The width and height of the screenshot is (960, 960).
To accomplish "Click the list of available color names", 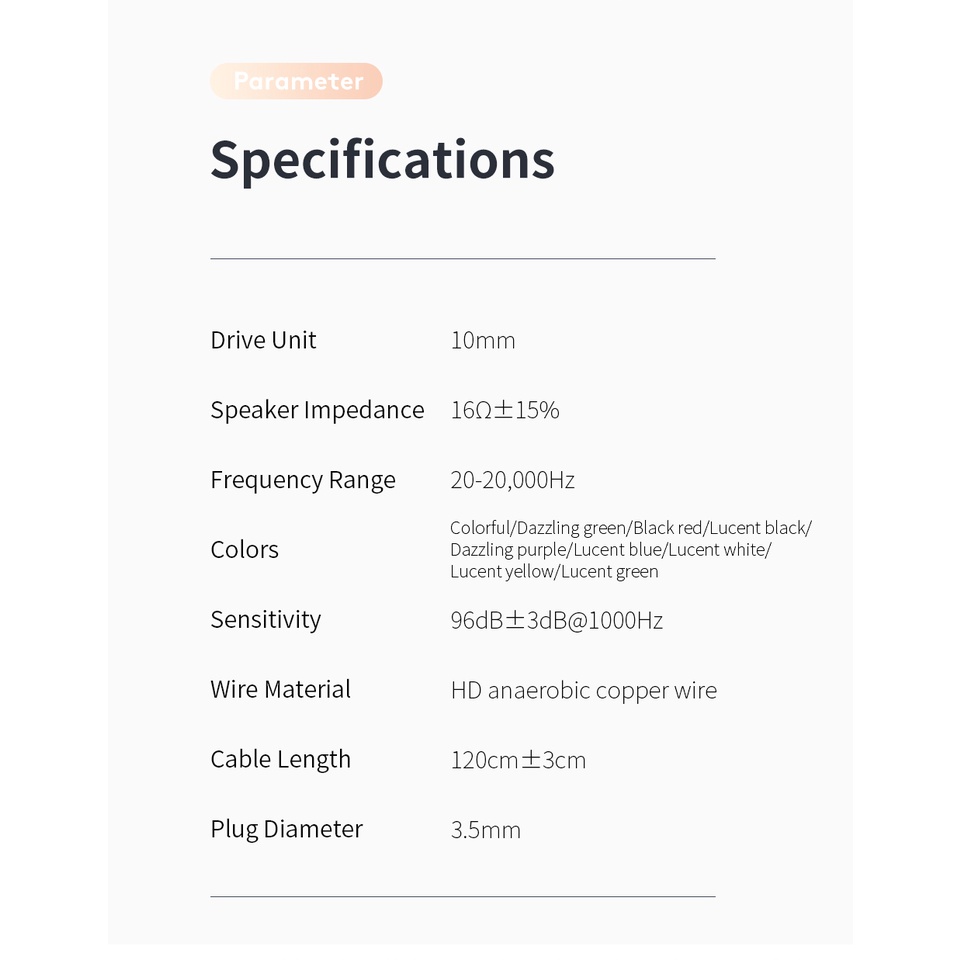I will (x=630, y=550).
